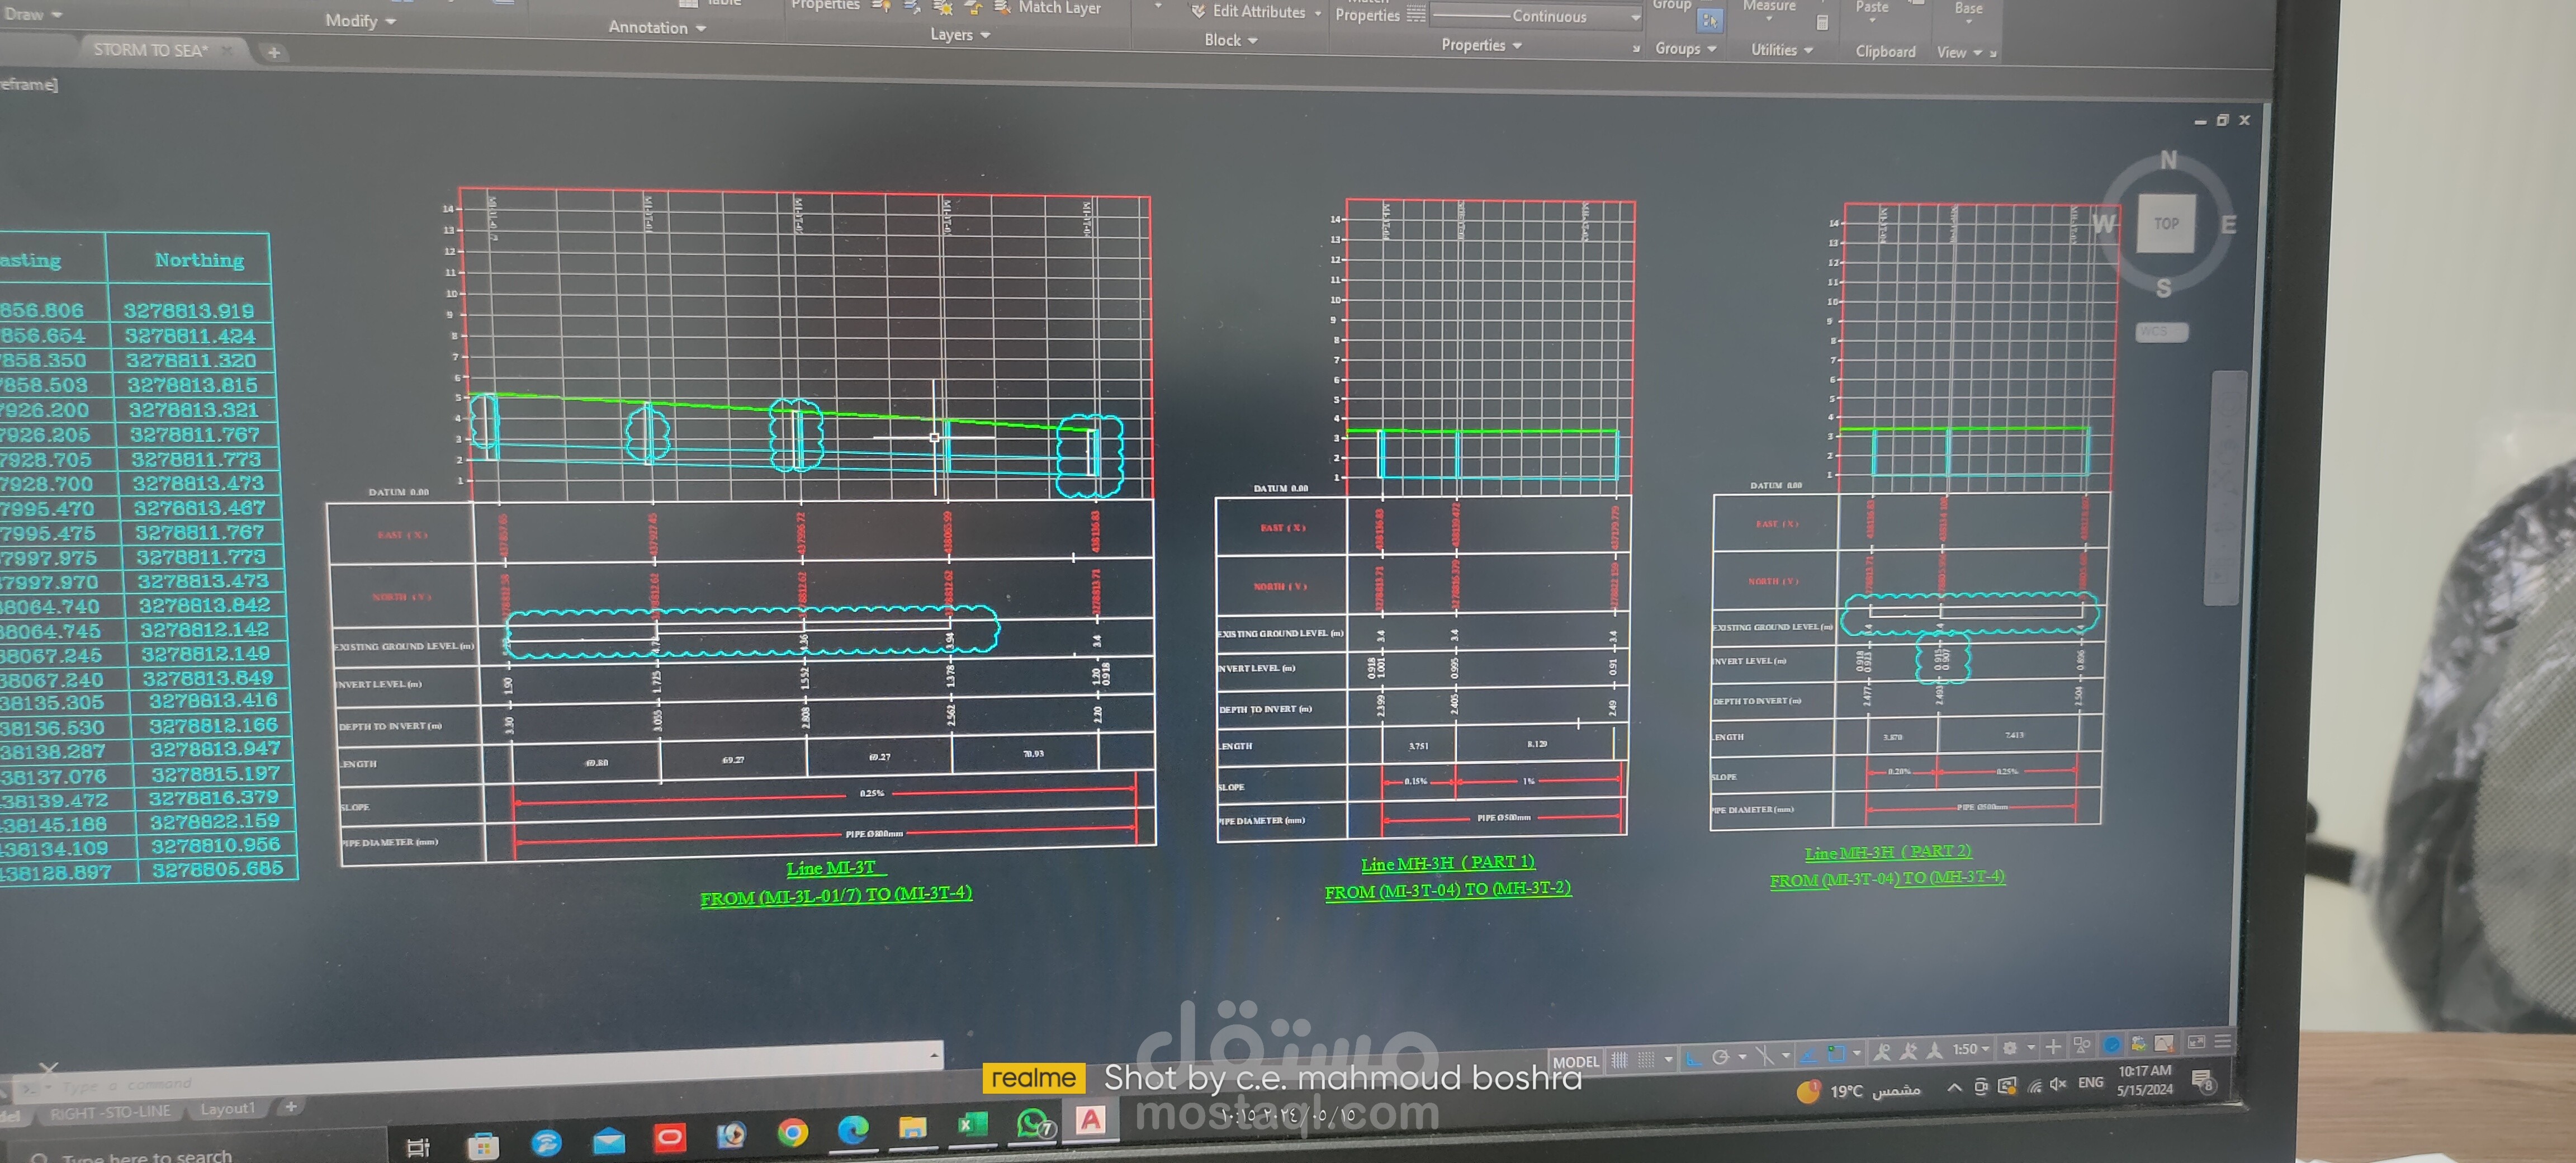Viewport: 2576px width, 1163px height.
Task: Switch to Layout1 tab
Action: click(x=227, y=1109)
